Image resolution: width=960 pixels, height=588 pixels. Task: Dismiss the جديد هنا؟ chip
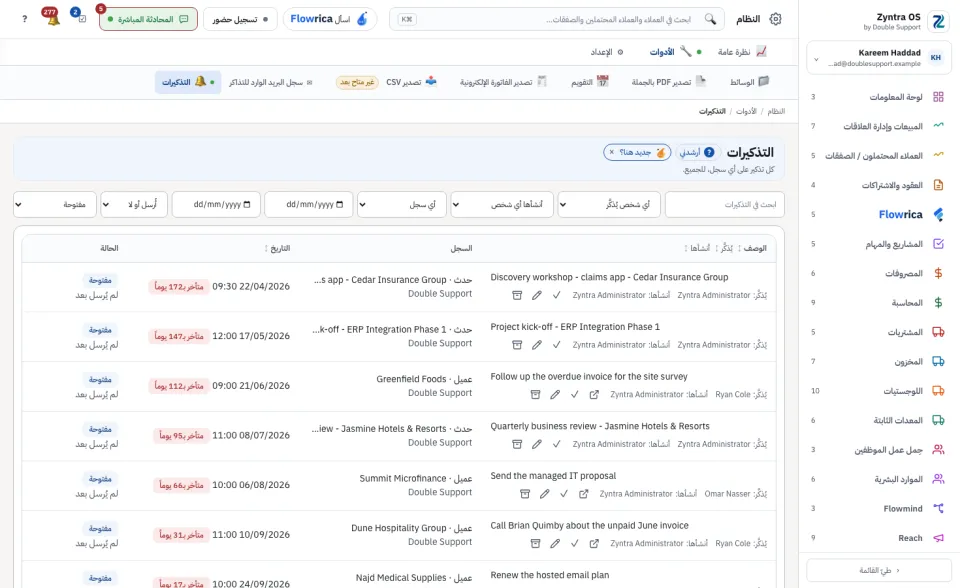pyautogui.click(x=612, y=152)
